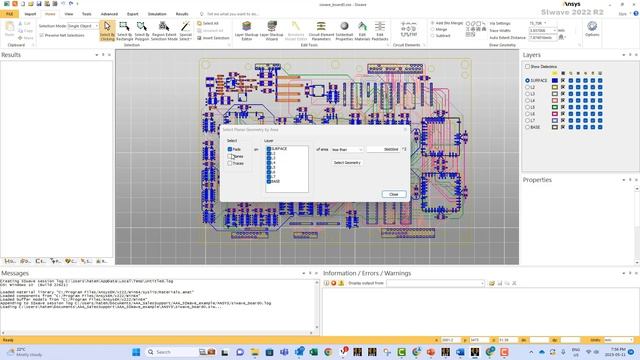Click the Help question mark icon
This screenshot has width=640, height=360.
[636, 13]
